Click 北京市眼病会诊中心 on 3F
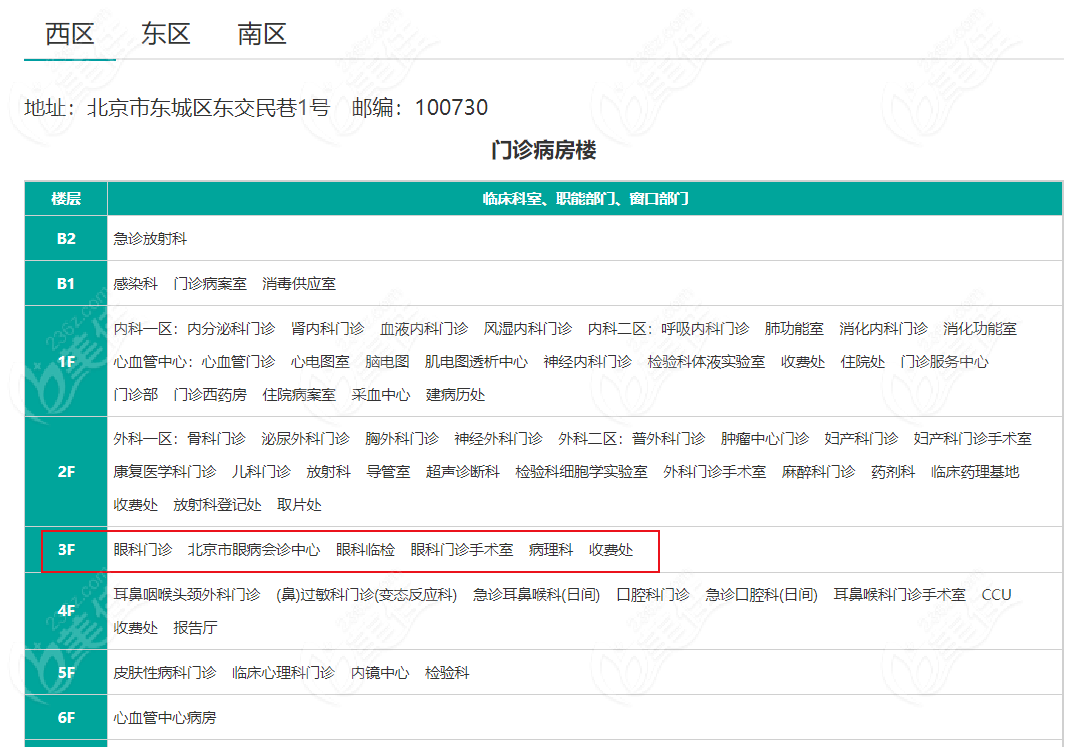The image size is (1086, 747). click(x=254, y=550)
